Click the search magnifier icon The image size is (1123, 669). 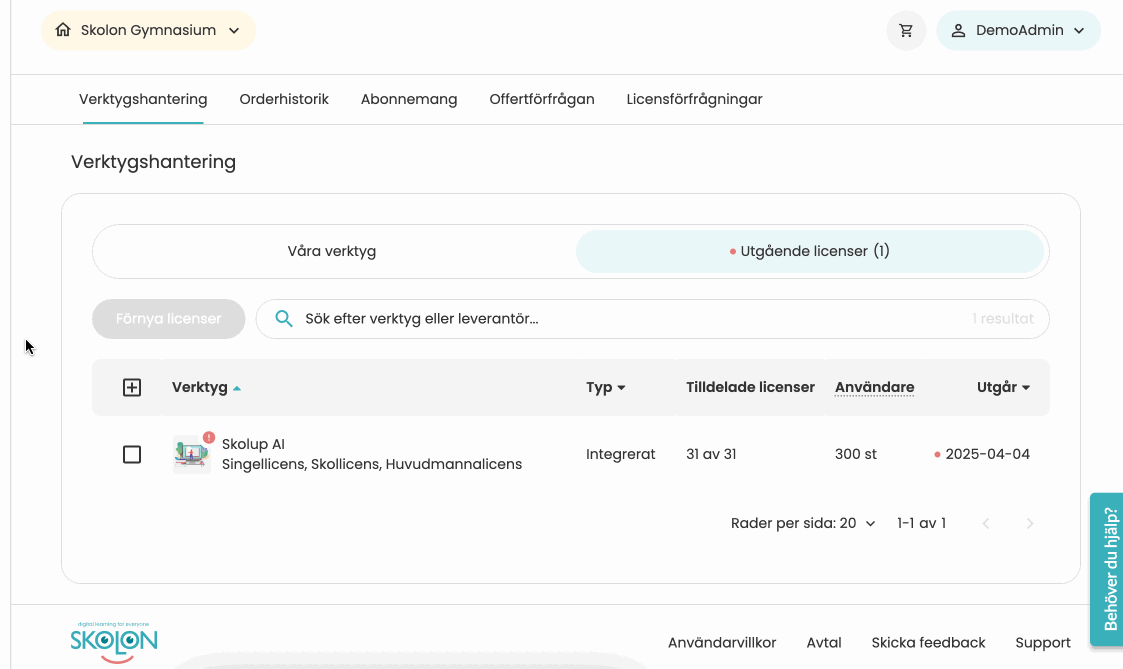[x=284, y=319]
